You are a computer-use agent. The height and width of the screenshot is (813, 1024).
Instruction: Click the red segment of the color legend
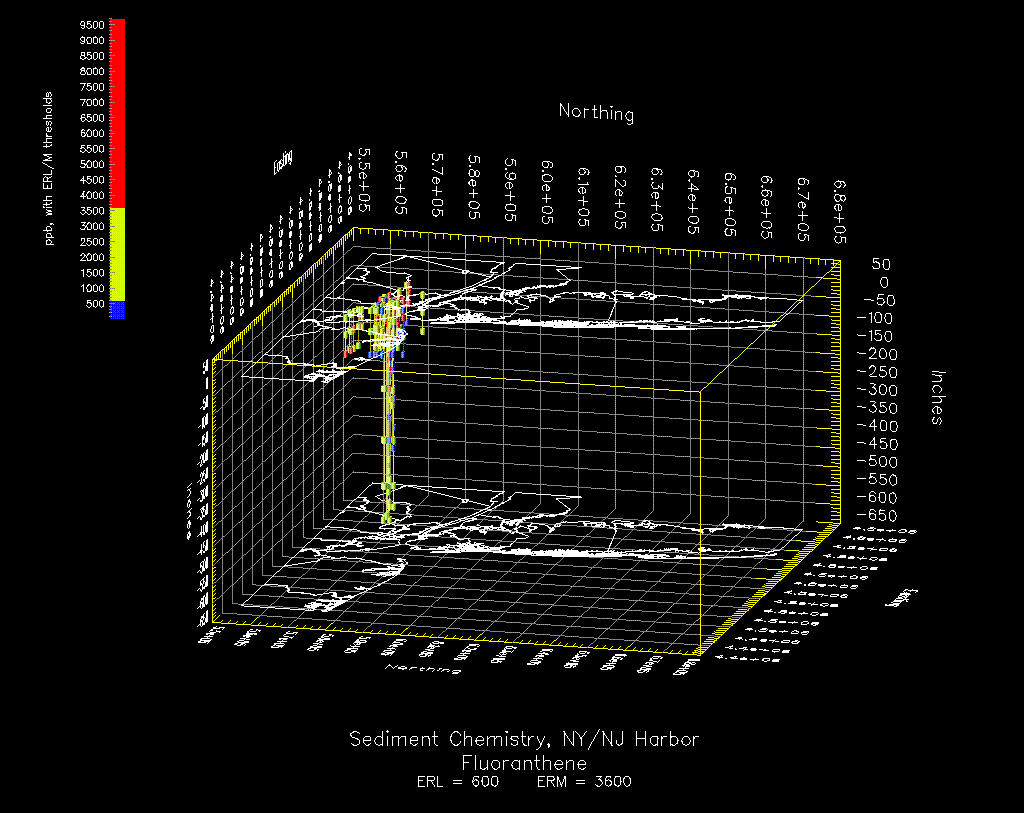click(117, 112)
